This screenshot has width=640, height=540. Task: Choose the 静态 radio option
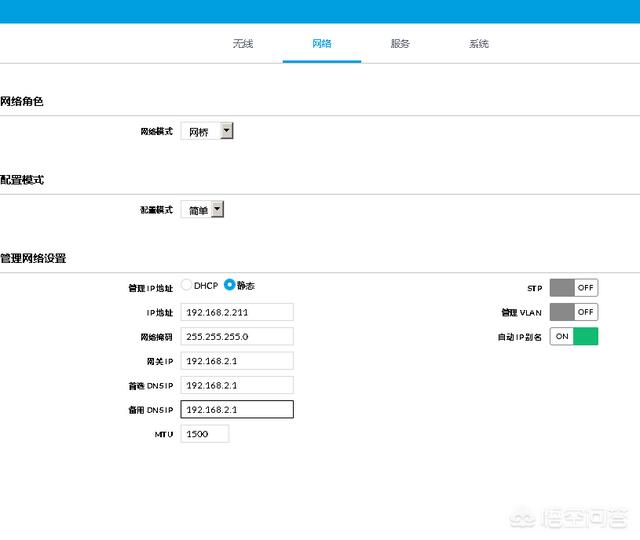[230, 285]
